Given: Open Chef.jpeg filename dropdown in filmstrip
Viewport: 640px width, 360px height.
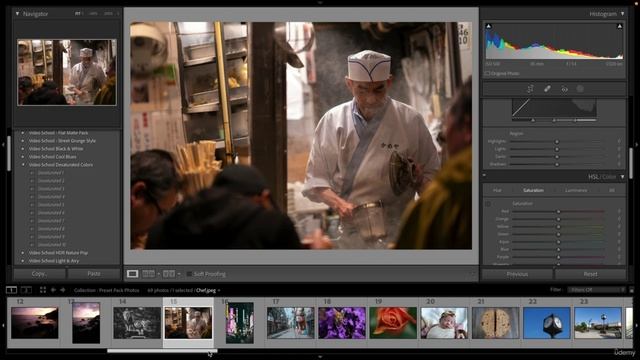Looking at the screenshot, I should point(219,290).
